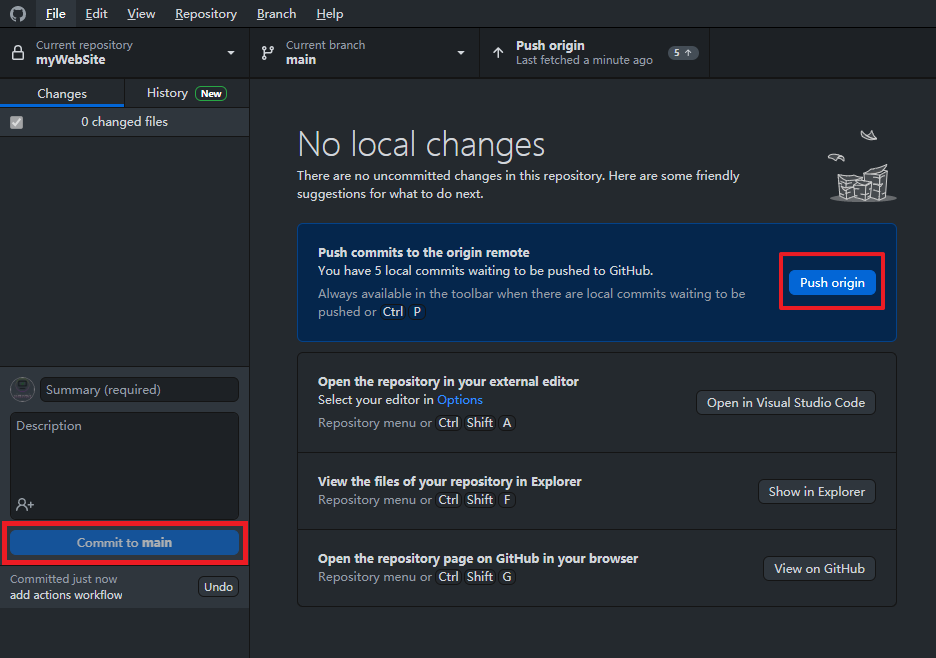Open the Branch menu

pyautogui.click(x=276, y=14)
